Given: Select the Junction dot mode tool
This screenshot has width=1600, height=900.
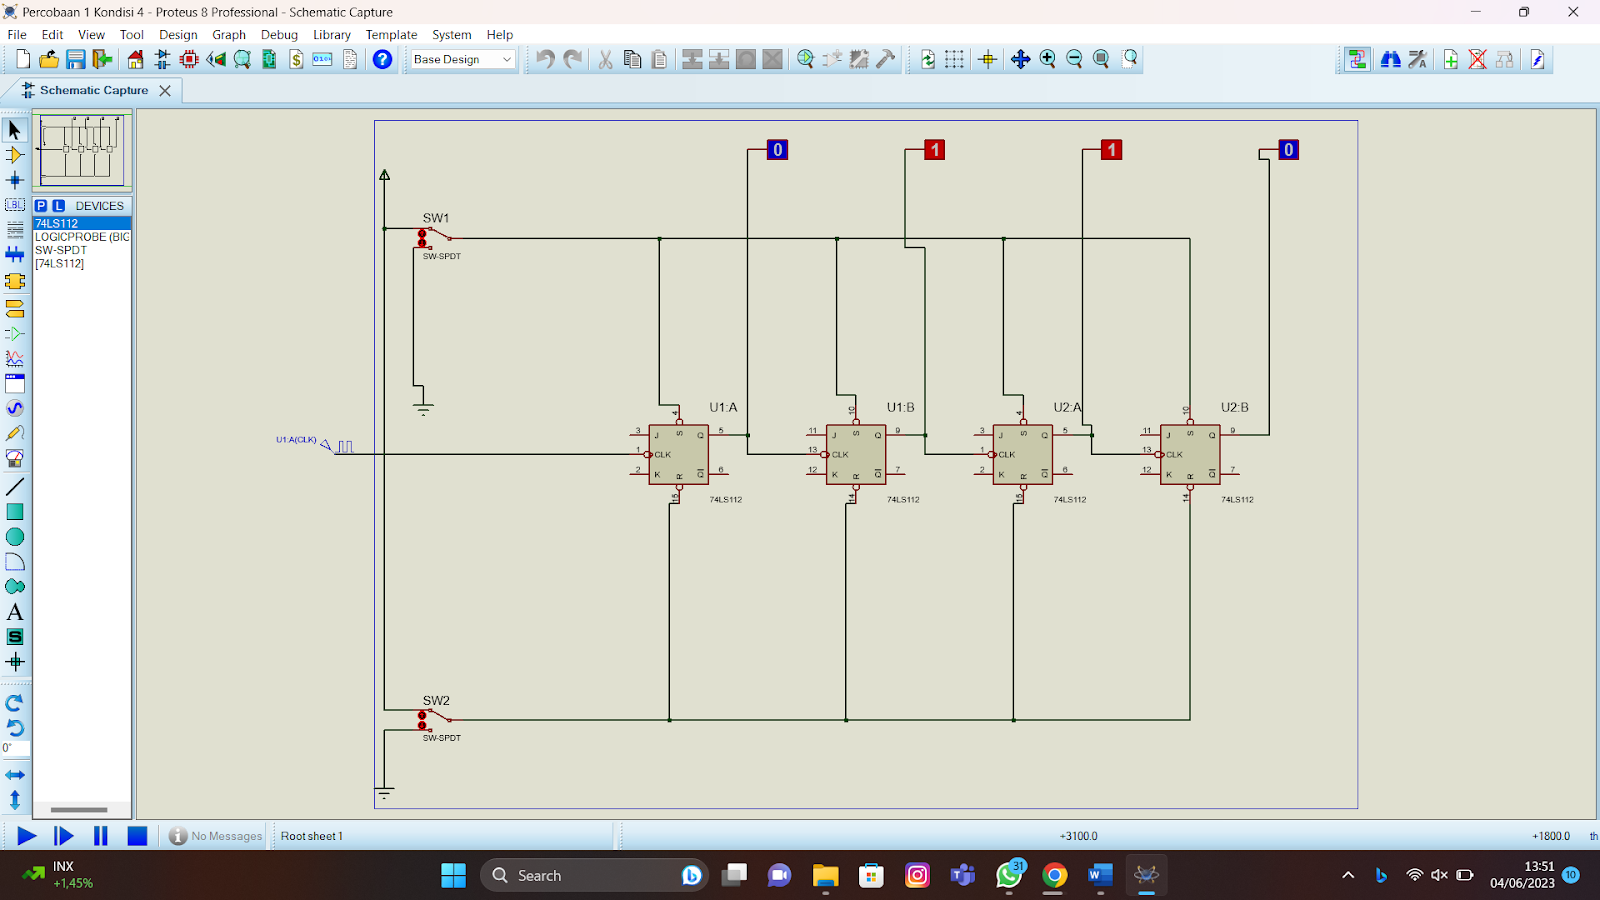Looking at the screenshot, I should tap(14, 181).
